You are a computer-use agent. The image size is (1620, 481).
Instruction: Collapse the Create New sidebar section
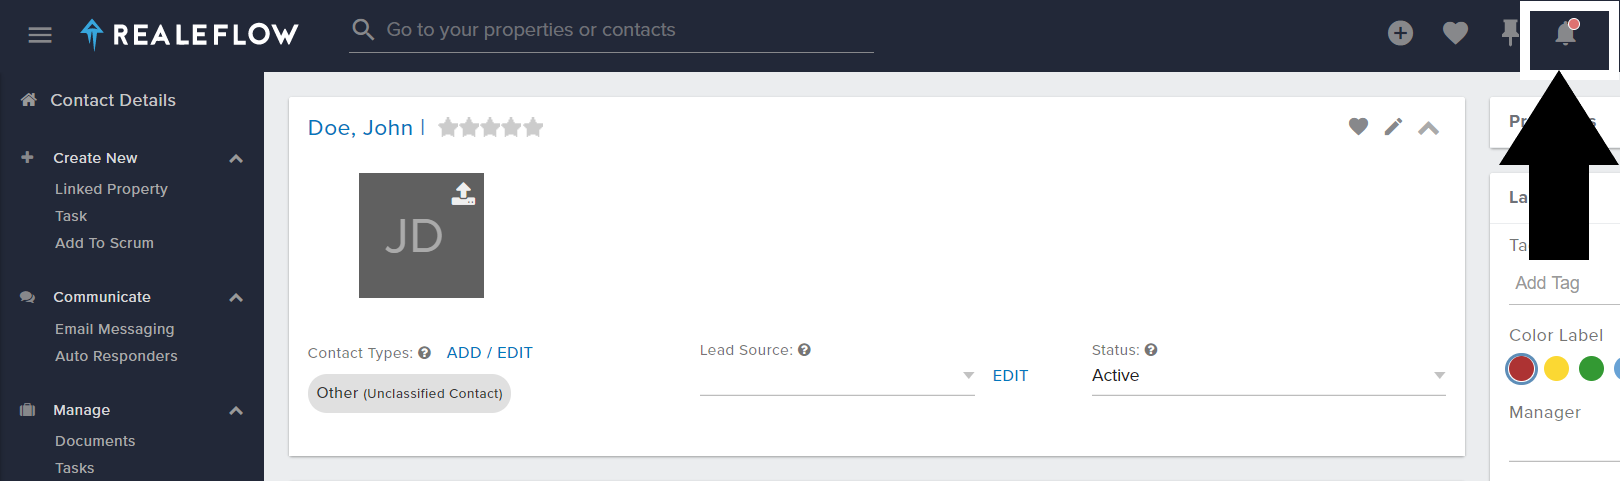pyautogui.click(x=236, y=158)
